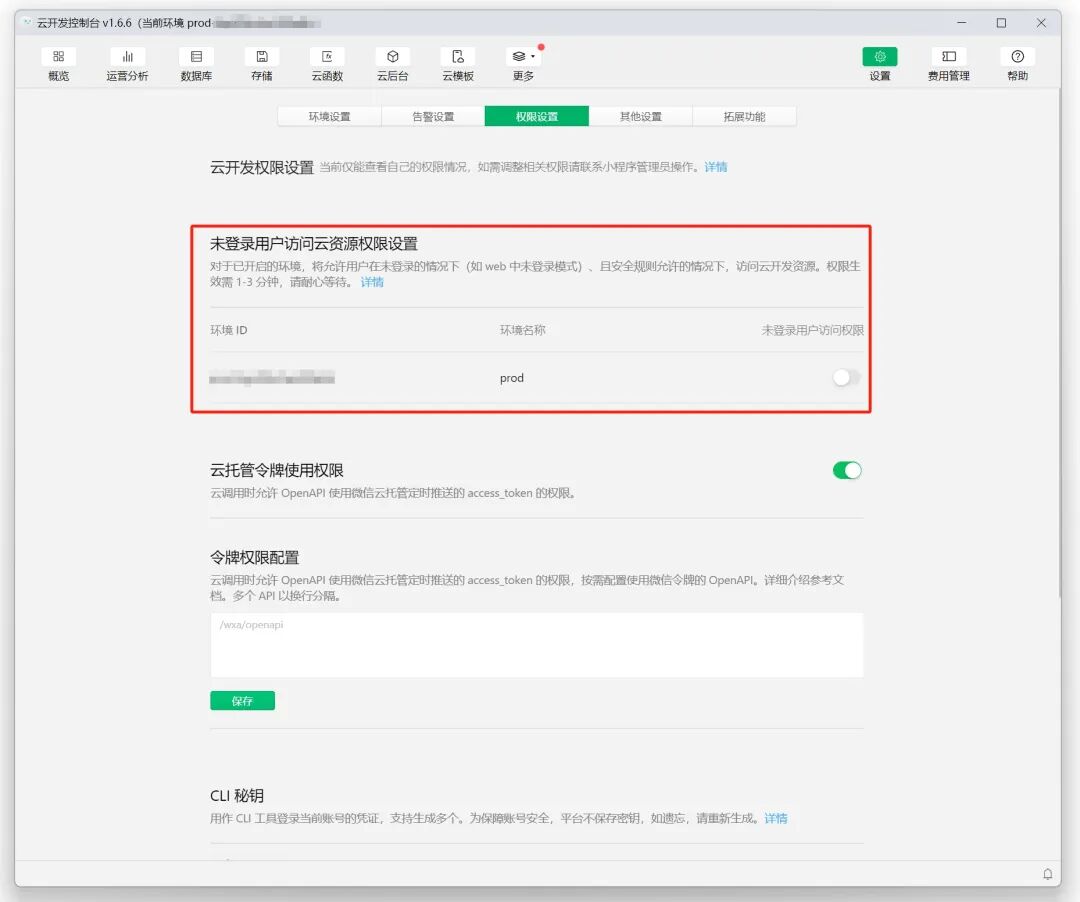Image resolution: width=1080 pixels, height=902 pixels.
Task: Click the 令牌权限配置 heading
Action: pos(255,557)
